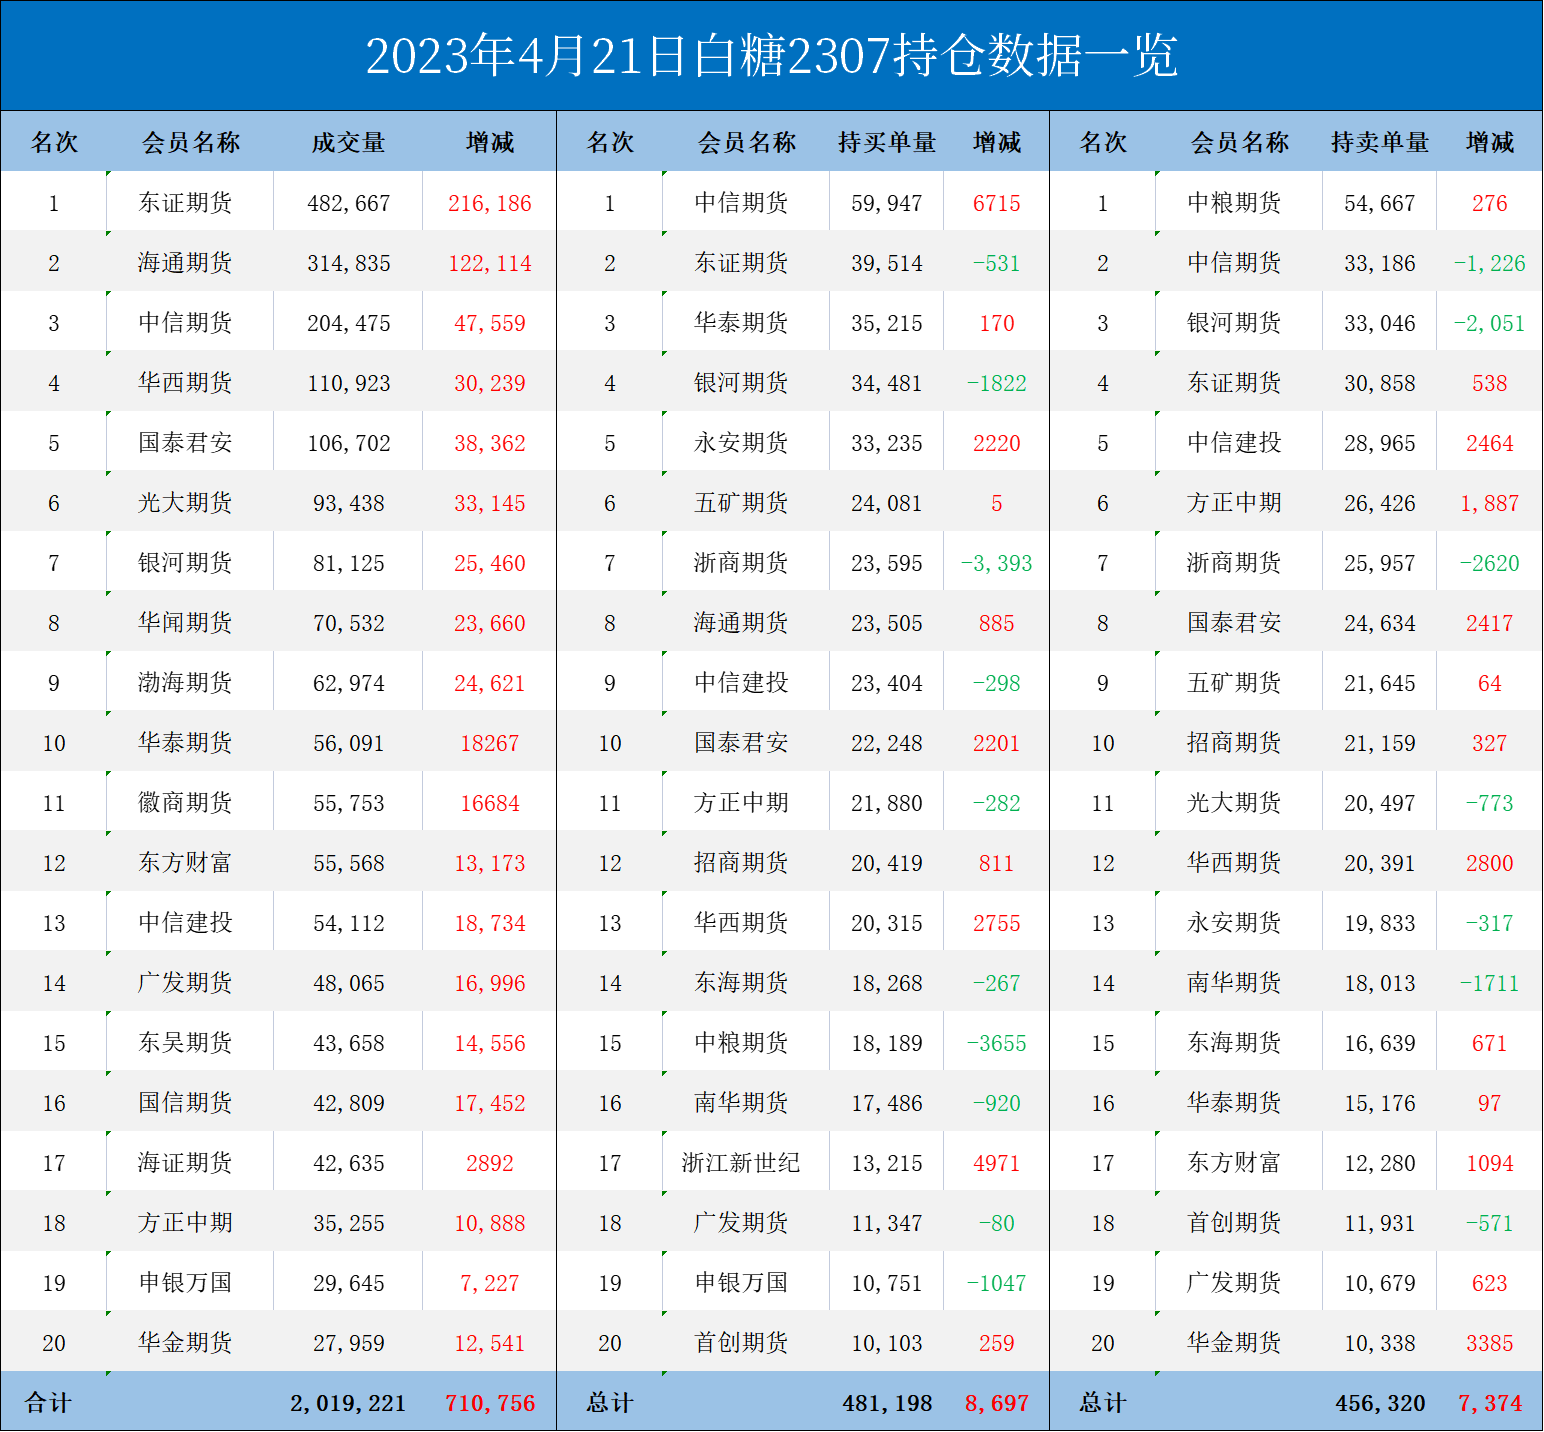Viewport: 1544px width, 1432px height.
Task: Click short change value -1711
Action: tap(1490, 983)
